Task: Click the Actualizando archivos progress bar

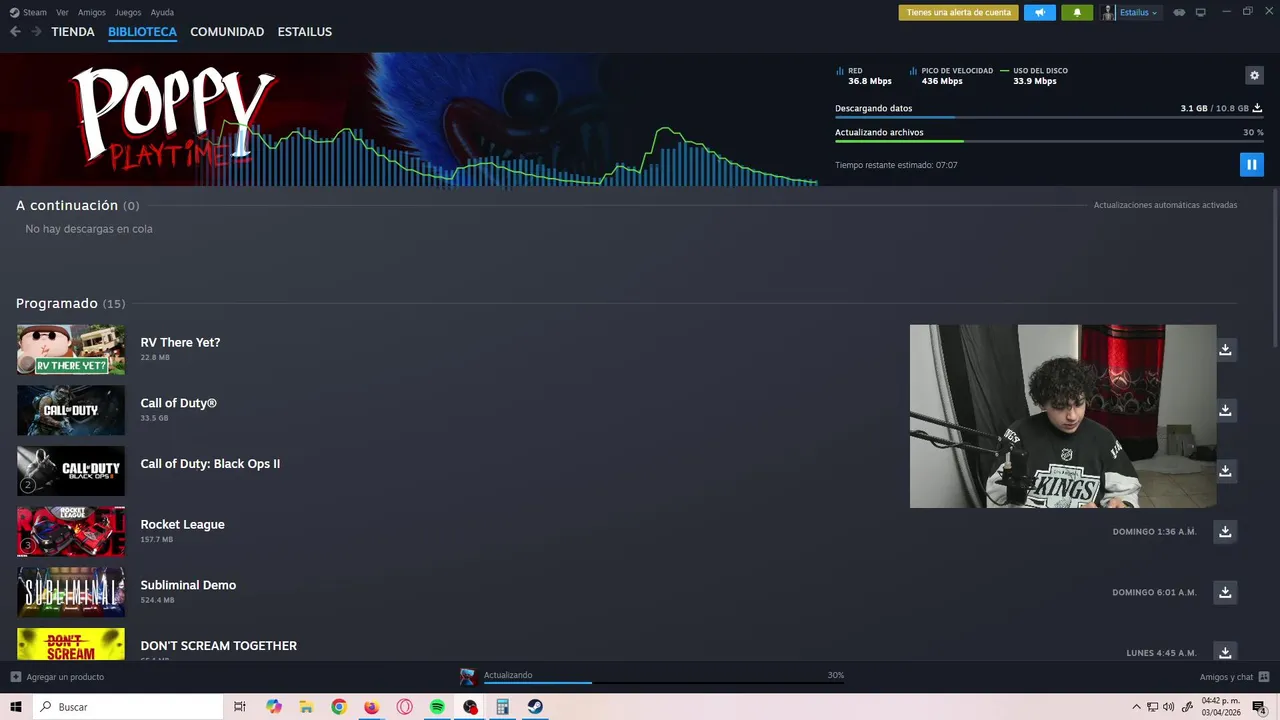Action: (x=1049, y=141)
